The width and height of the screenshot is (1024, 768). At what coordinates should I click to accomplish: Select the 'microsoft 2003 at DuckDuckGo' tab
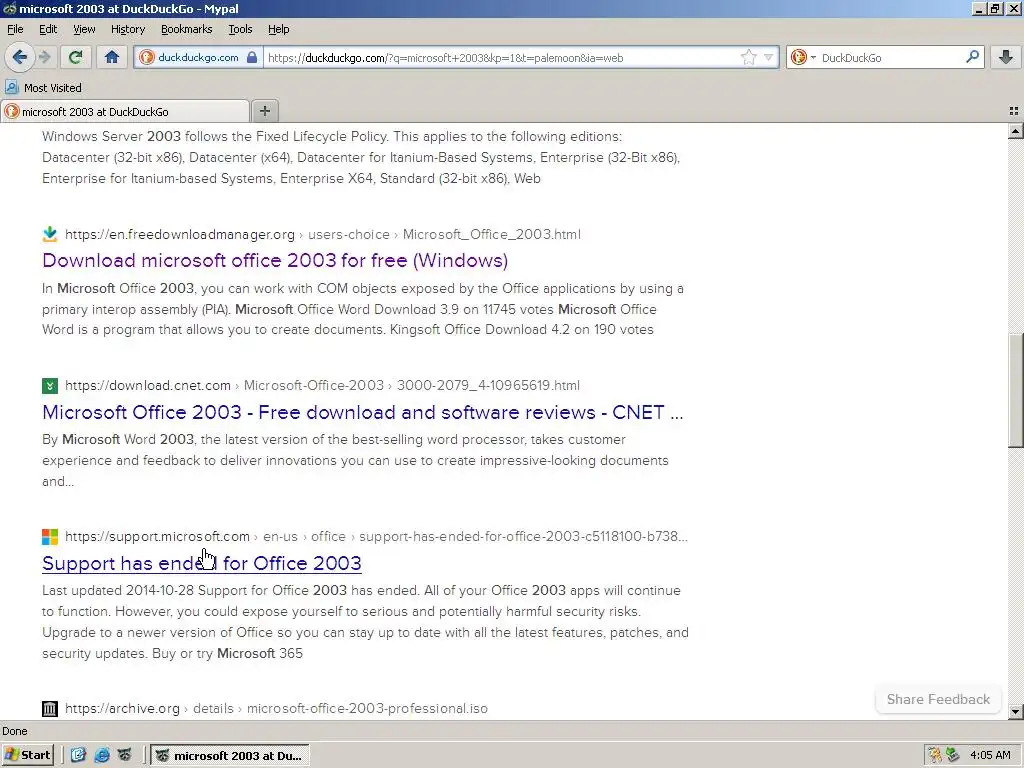[125, 112]
